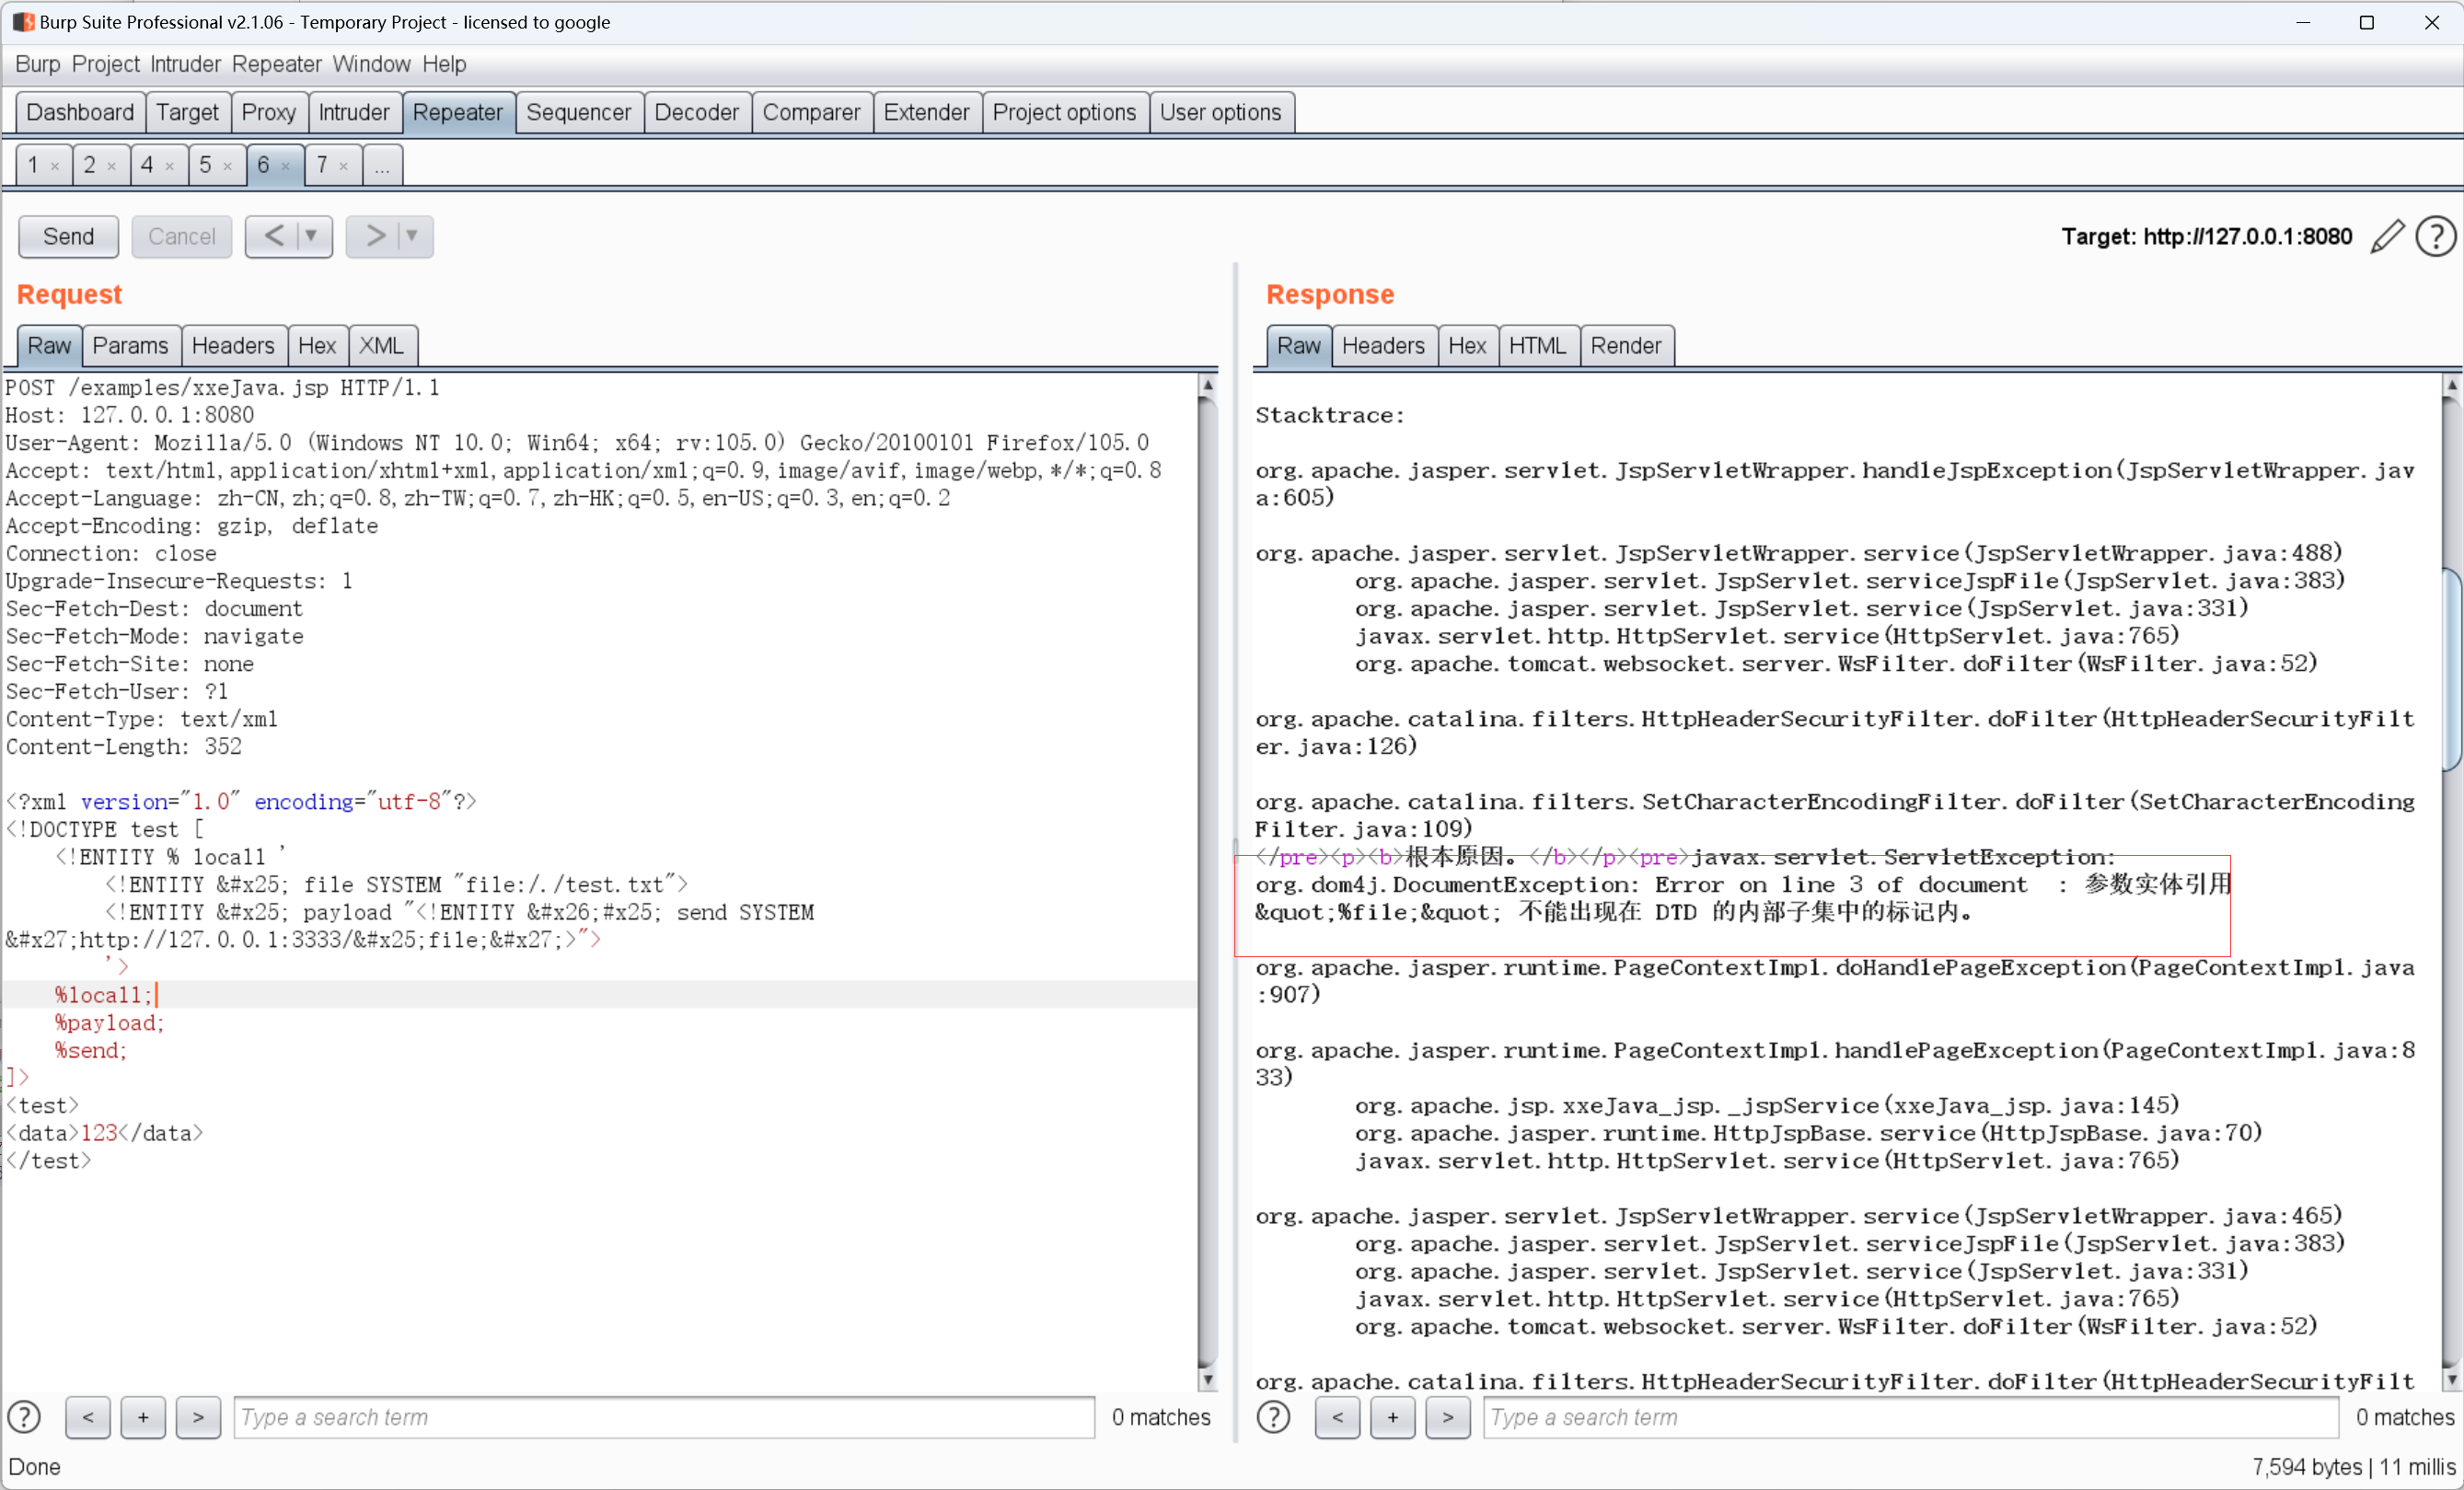Show response Headers view
2464x1490 pixels.
[x=1383, y=346]
